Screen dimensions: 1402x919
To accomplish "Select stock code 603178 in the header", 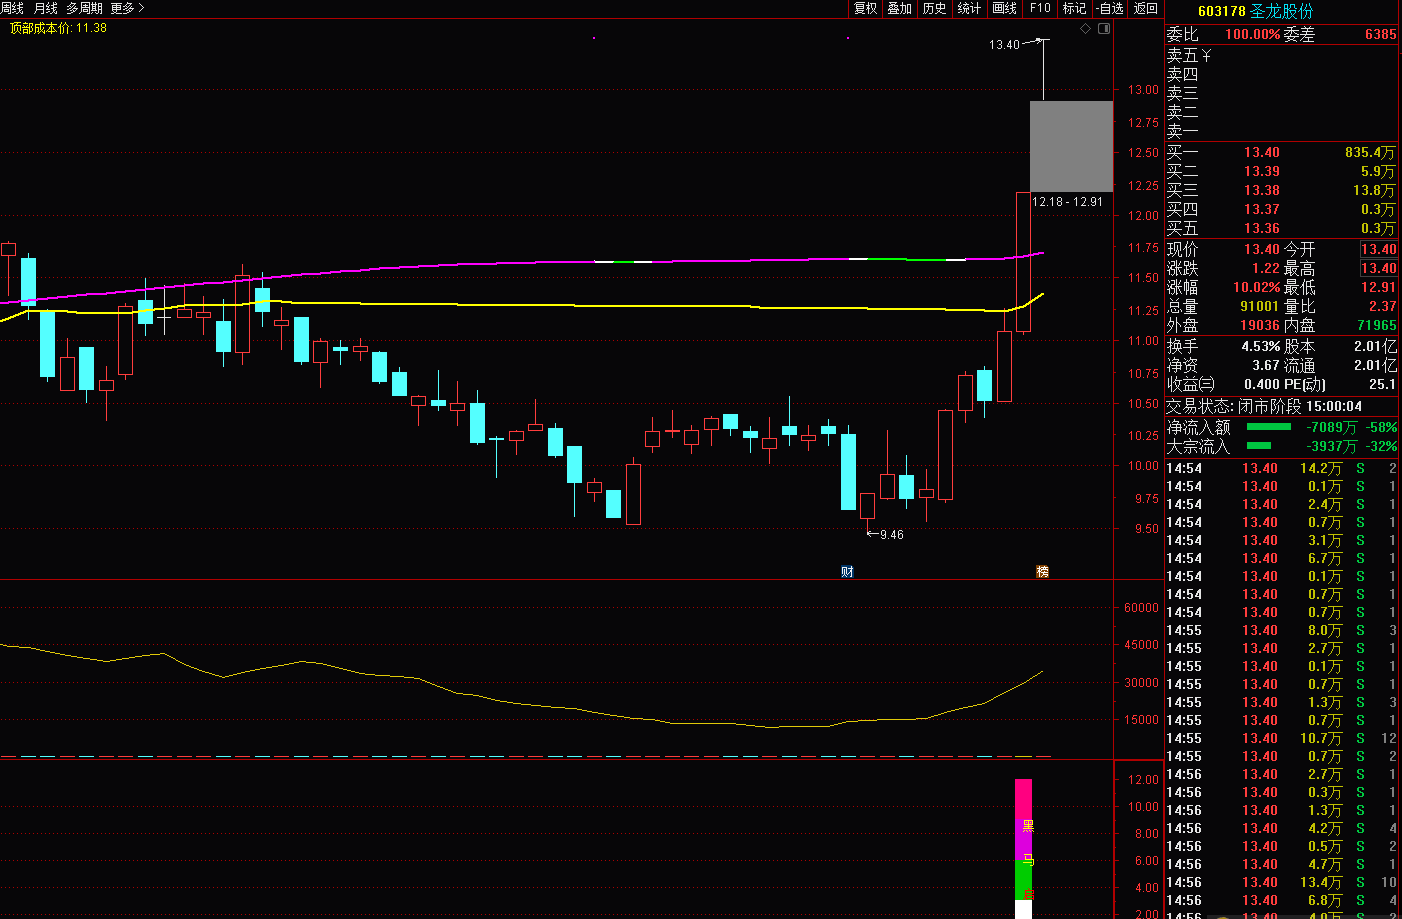I will pyautogui.click(x=1222, y=11).
